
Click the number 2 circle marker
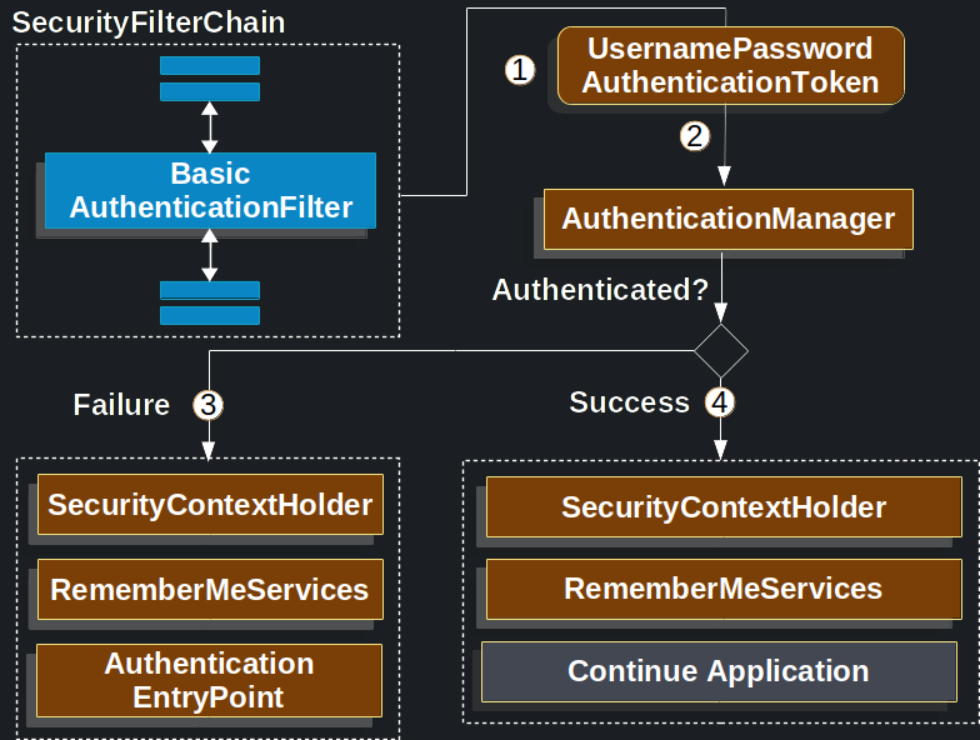[694, 135]
